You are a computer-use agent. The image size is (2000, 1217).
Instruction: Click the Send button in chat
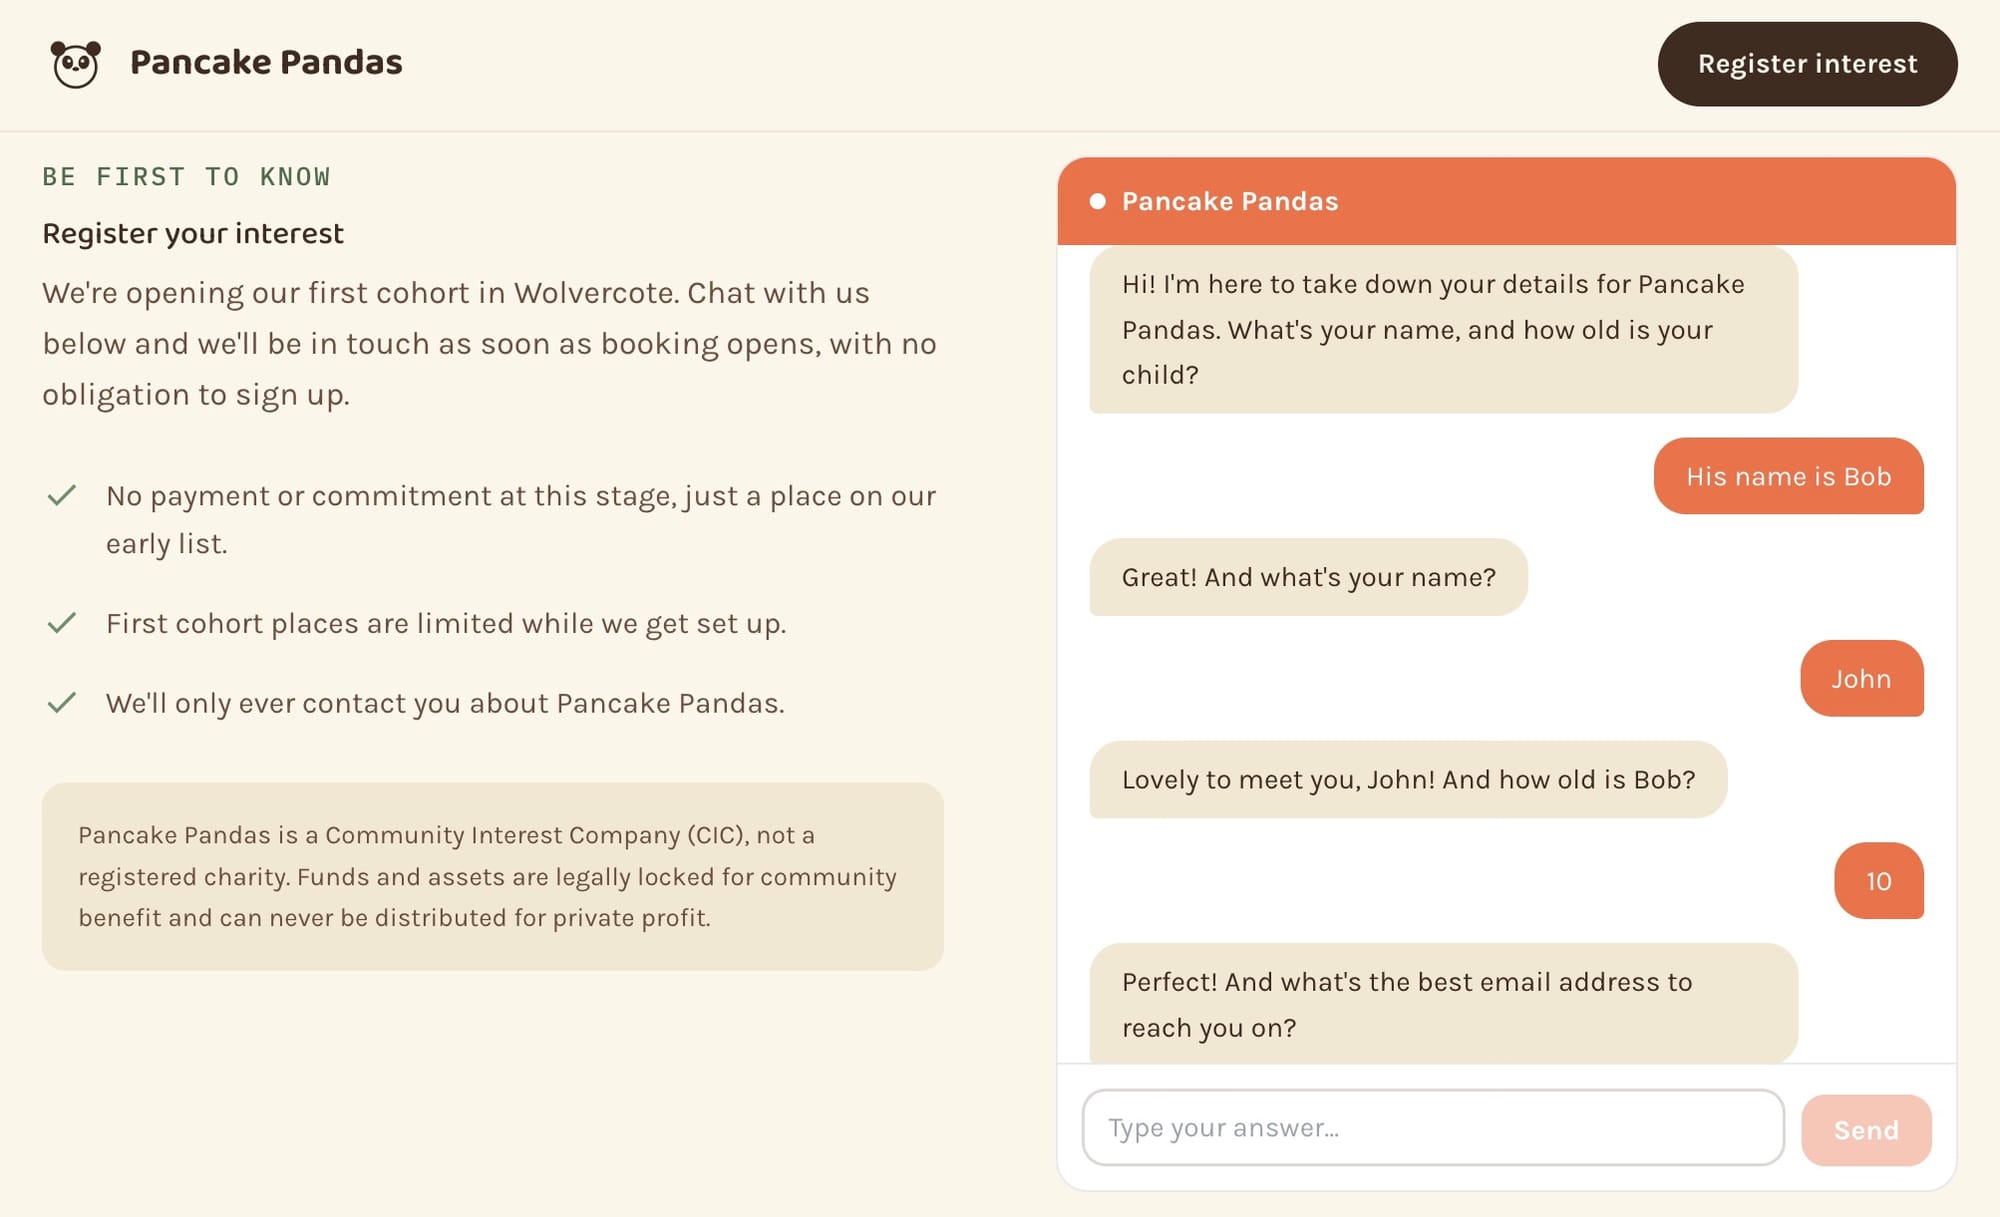pos(1866,1130)
